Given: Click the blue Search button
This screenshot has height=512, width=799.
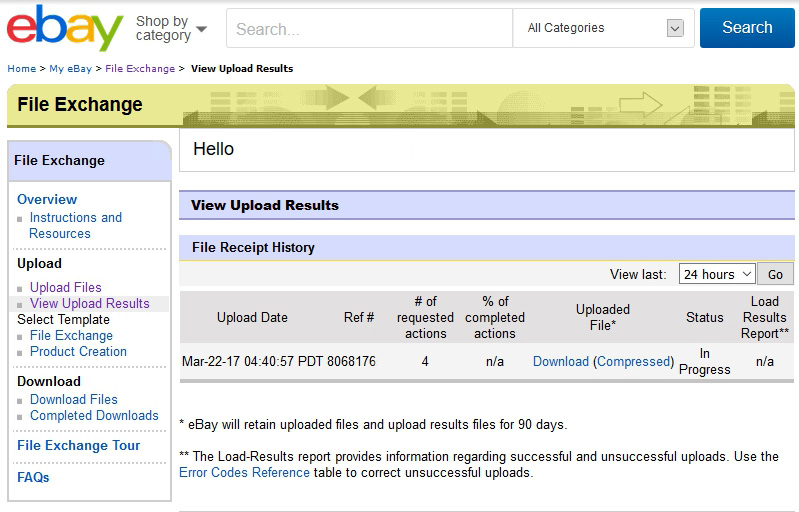Looking at the screenshot, I should (x=747, y=28).
